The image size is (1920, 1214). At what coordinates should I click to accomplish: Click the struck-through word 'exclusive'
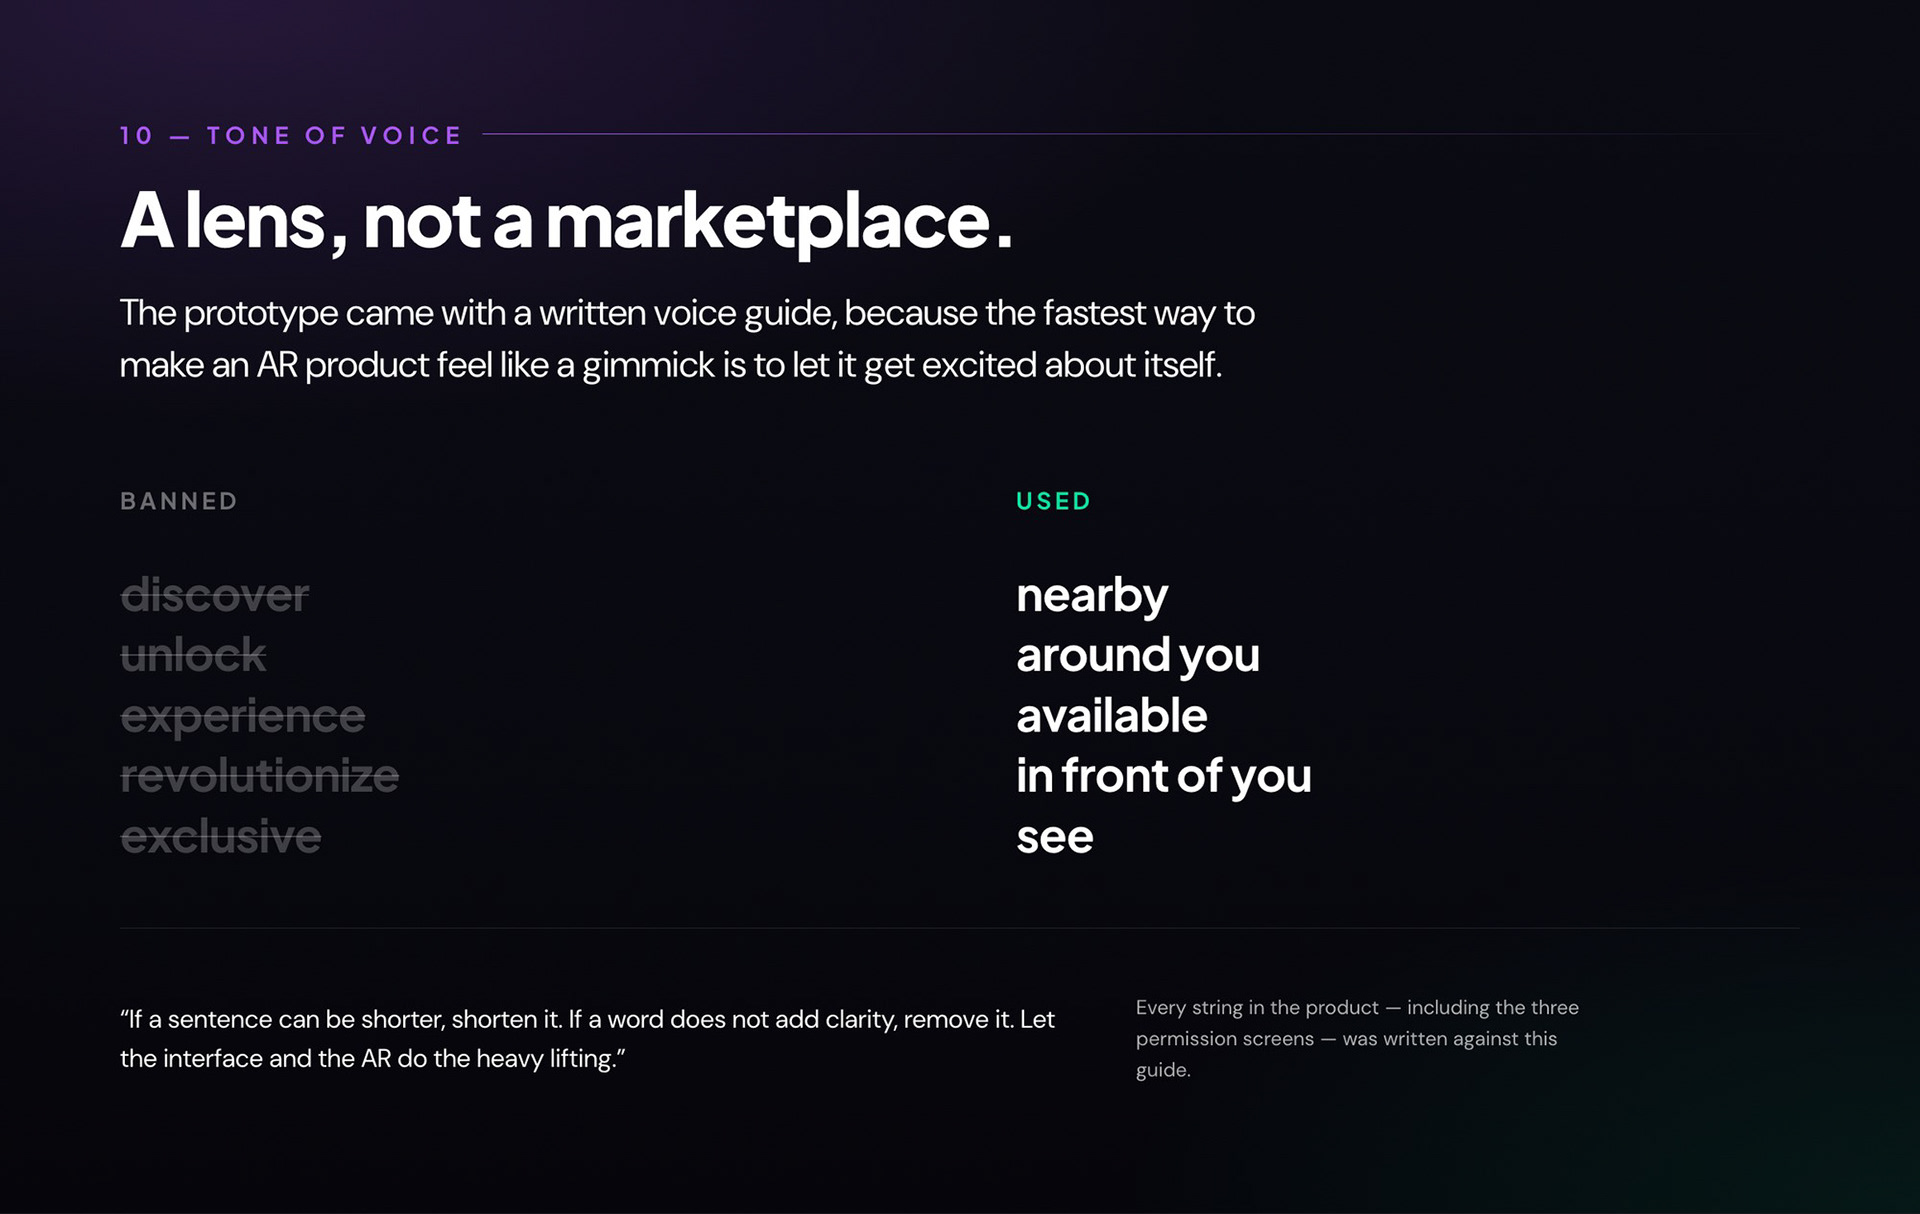[221, 836]
